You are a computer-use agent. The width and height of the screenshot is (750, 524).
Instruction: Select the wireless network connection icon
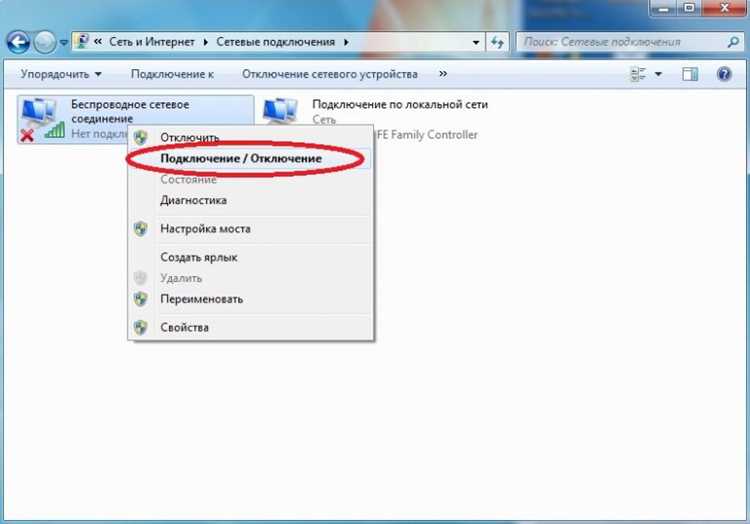pyautogui.click(x=42, y=120)
